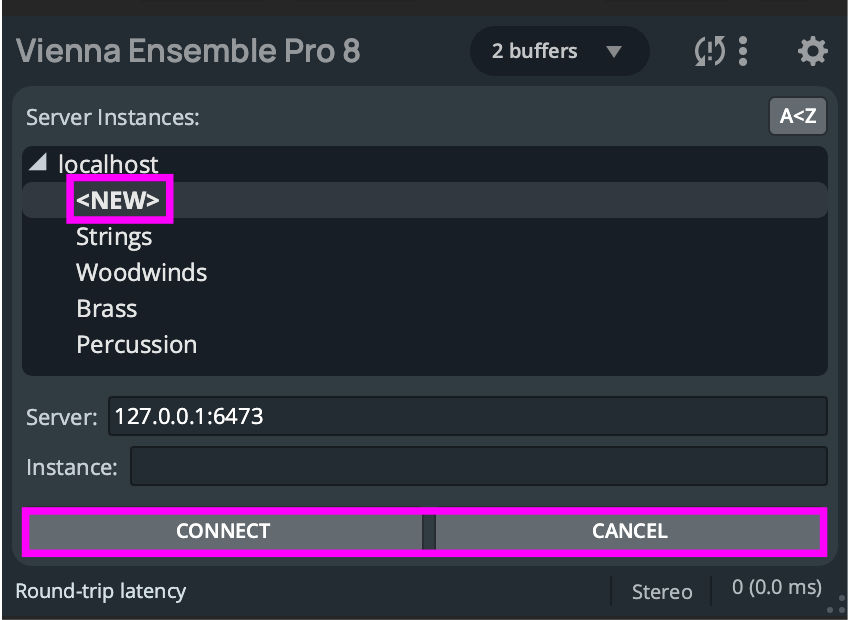This screenshot has width=848, height=620.
Task: Collapse the localhost tree node
Action: [x=38, y=163]
